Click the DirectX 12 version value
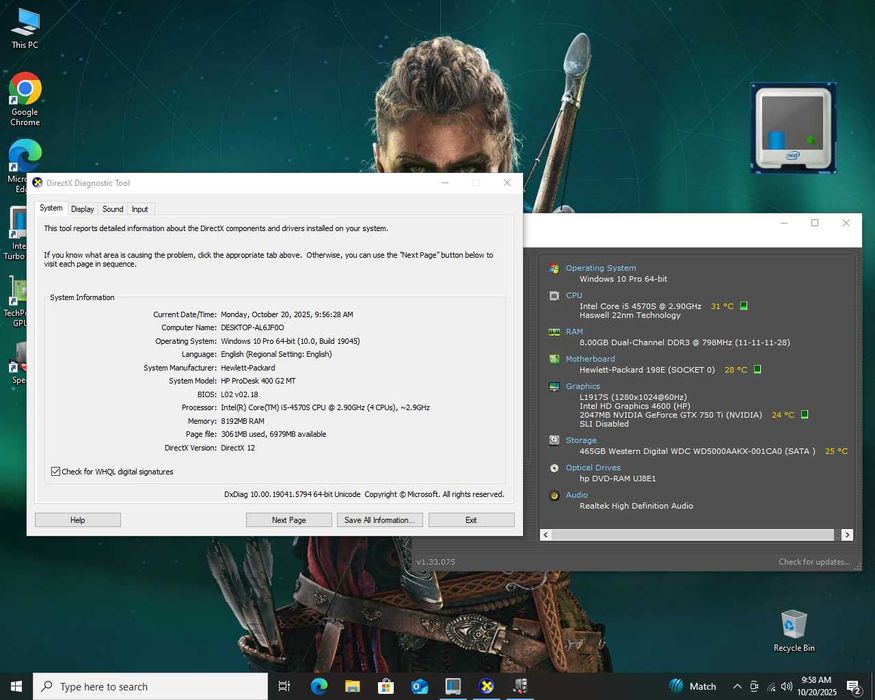Screen dimensions: 875x700 click(x=238, y=448)
